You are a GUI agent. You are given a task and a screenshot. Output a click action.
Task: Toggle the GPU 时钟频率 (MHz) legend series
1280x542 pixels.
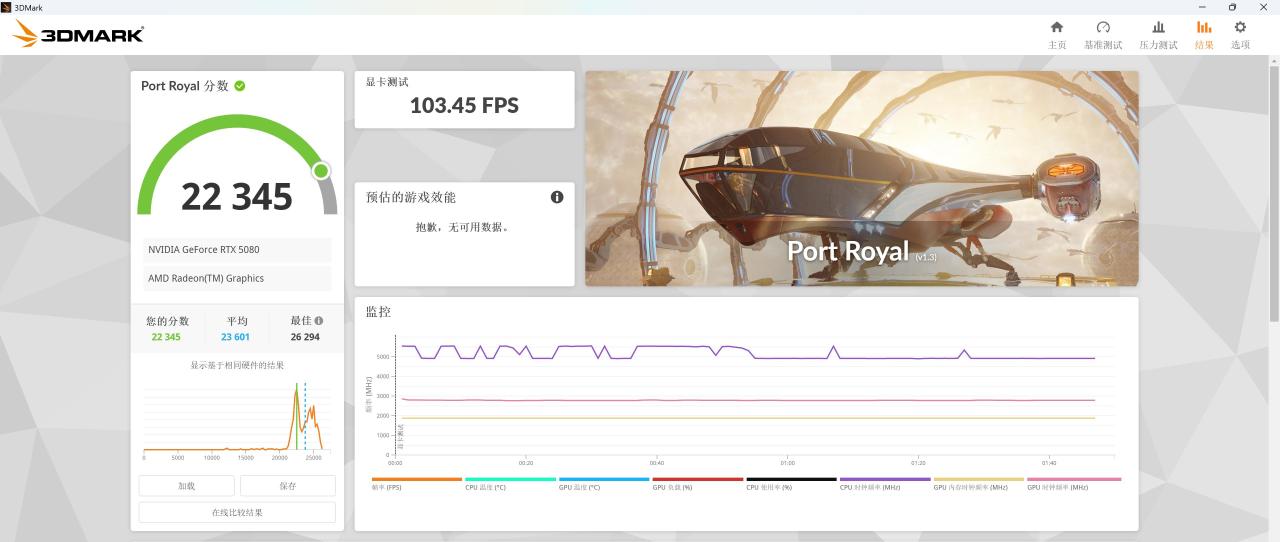tap(1073, 484)
